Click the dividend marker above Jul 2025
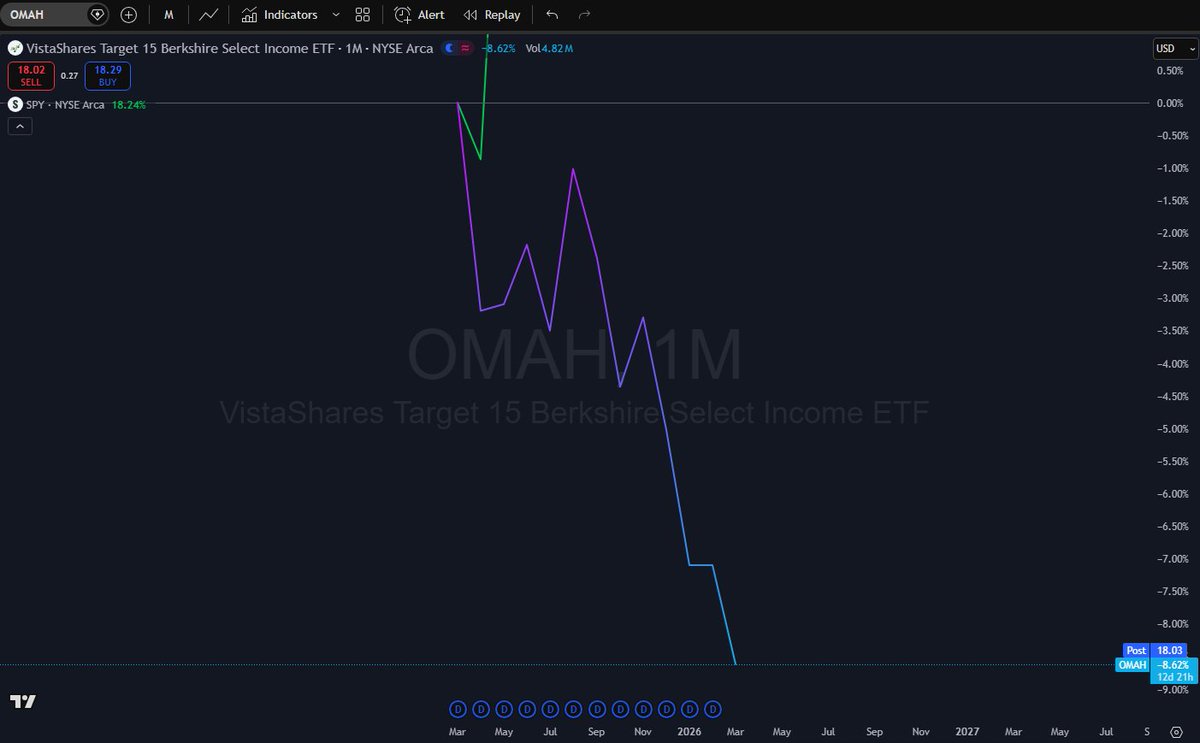Viewport: 1200px width, 743px height. pos(551,709)
